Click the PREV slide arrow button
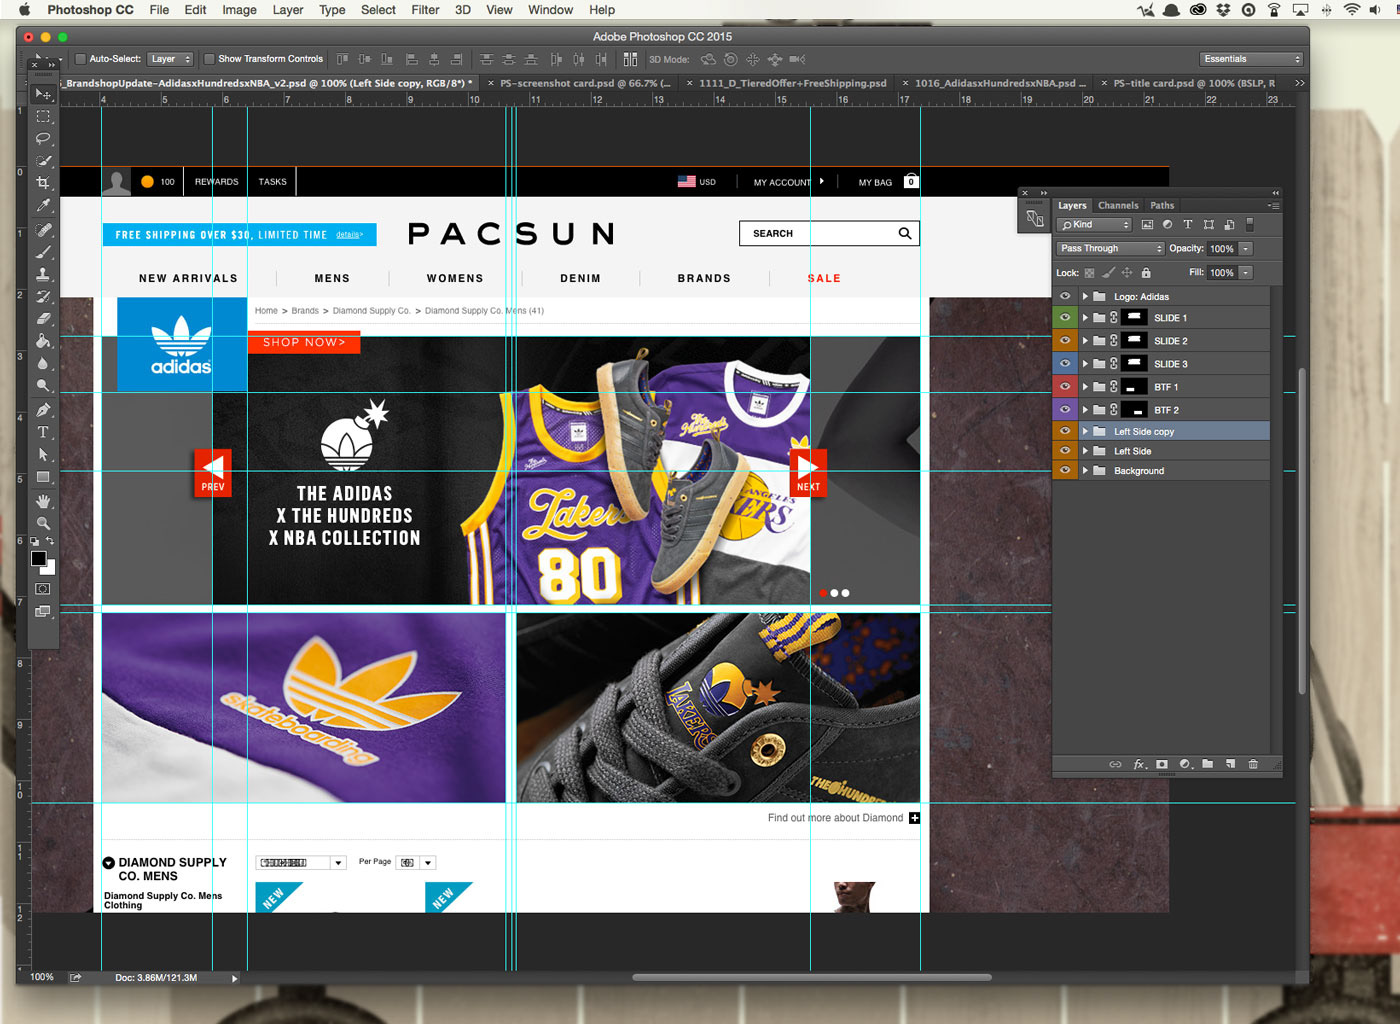This screenshot has width=1400, height=1024. point(213,473)
